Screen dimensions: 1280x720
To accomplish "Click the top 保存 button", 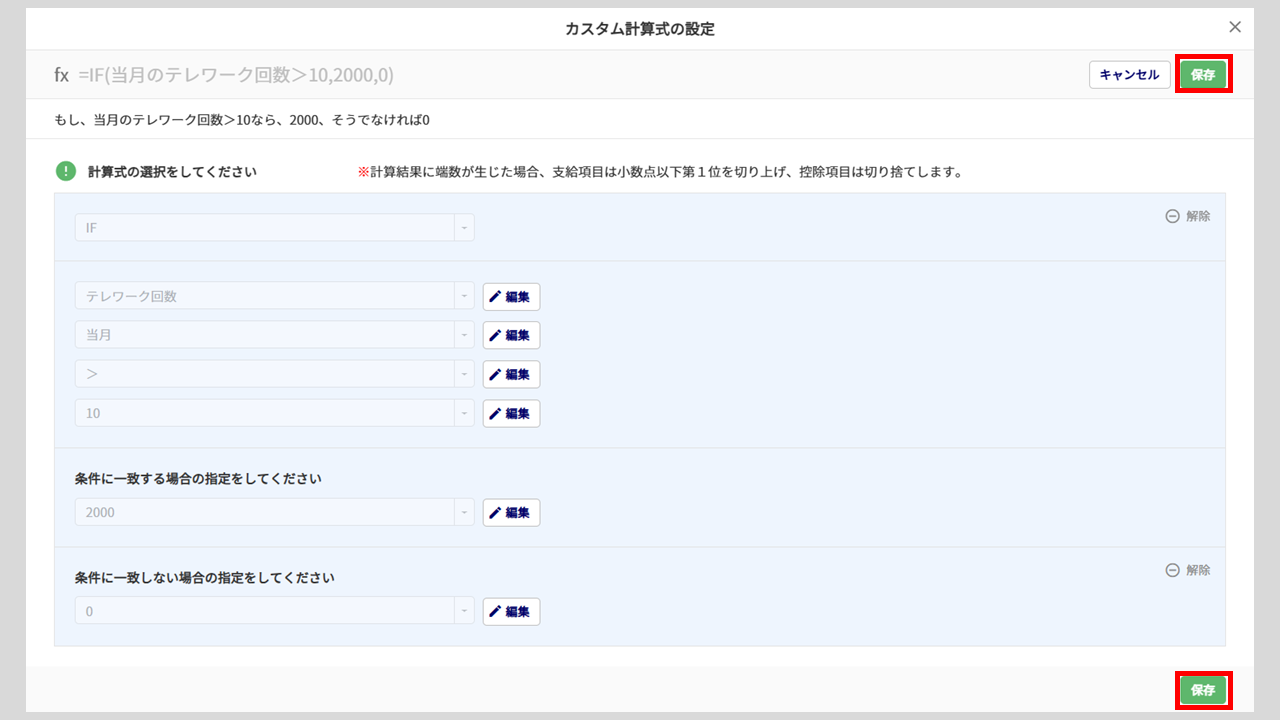I will pos(1203,75).
